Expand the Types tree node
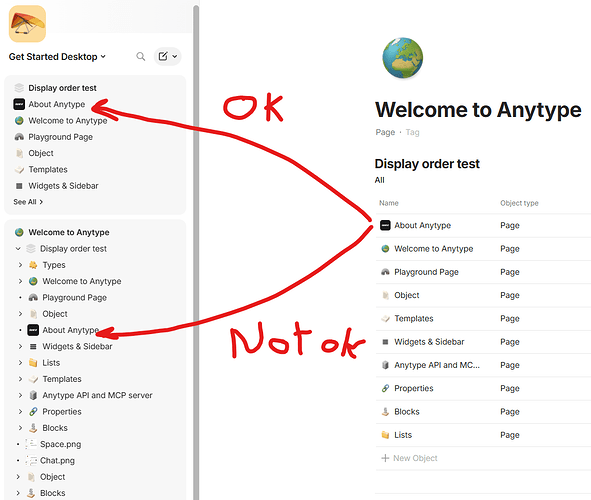591x500 pixels. 20,265
